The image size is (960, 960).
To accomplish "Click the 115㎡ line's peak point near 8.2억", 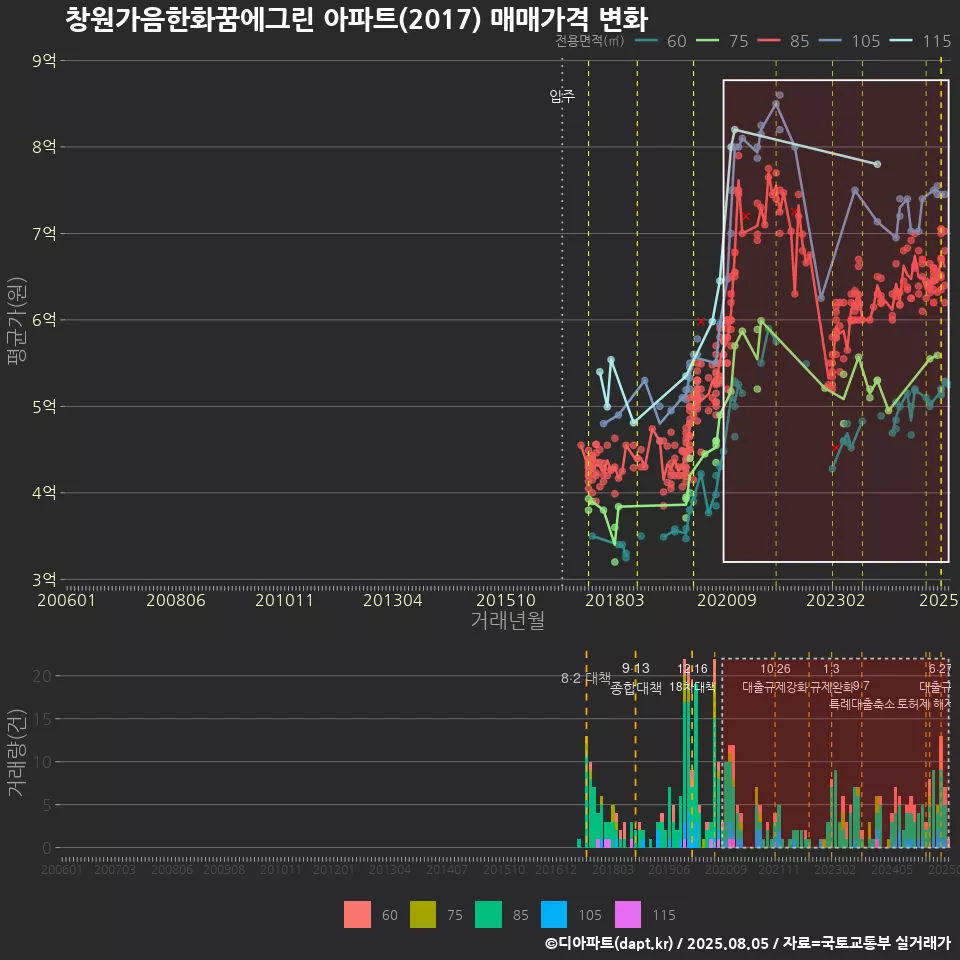I will click(735, 129).
